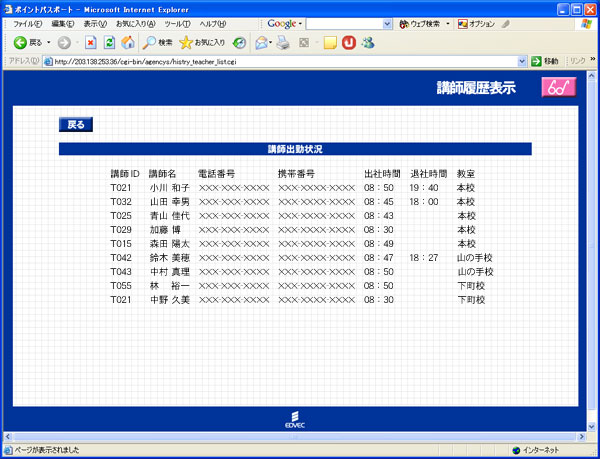The image size is (600, 459).
Task: Click the browser Back arrow icon
Action: coord(19,43)
